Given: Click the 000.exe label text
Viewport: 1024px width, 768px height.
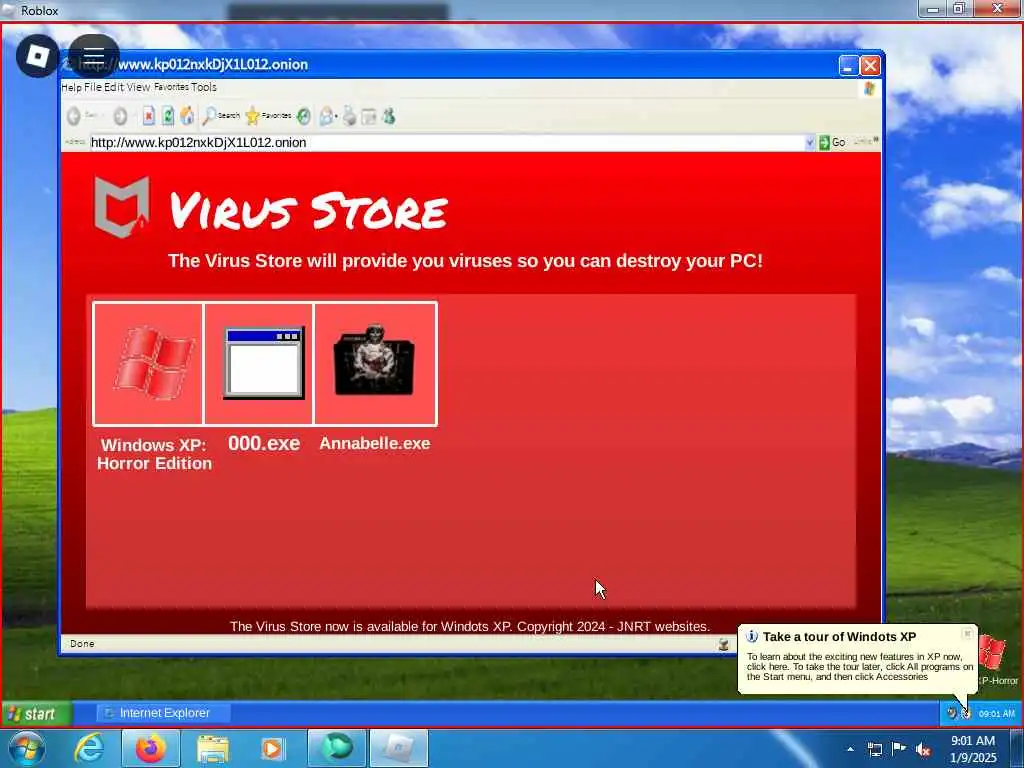Looking at the screenshot, I should 264,443.
